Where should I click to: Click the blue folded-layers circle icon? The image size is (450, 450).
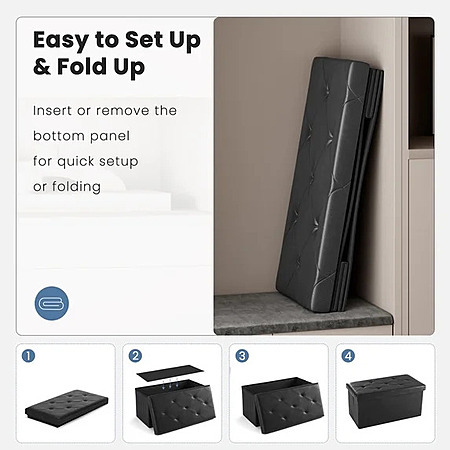[x=52, y=303]
